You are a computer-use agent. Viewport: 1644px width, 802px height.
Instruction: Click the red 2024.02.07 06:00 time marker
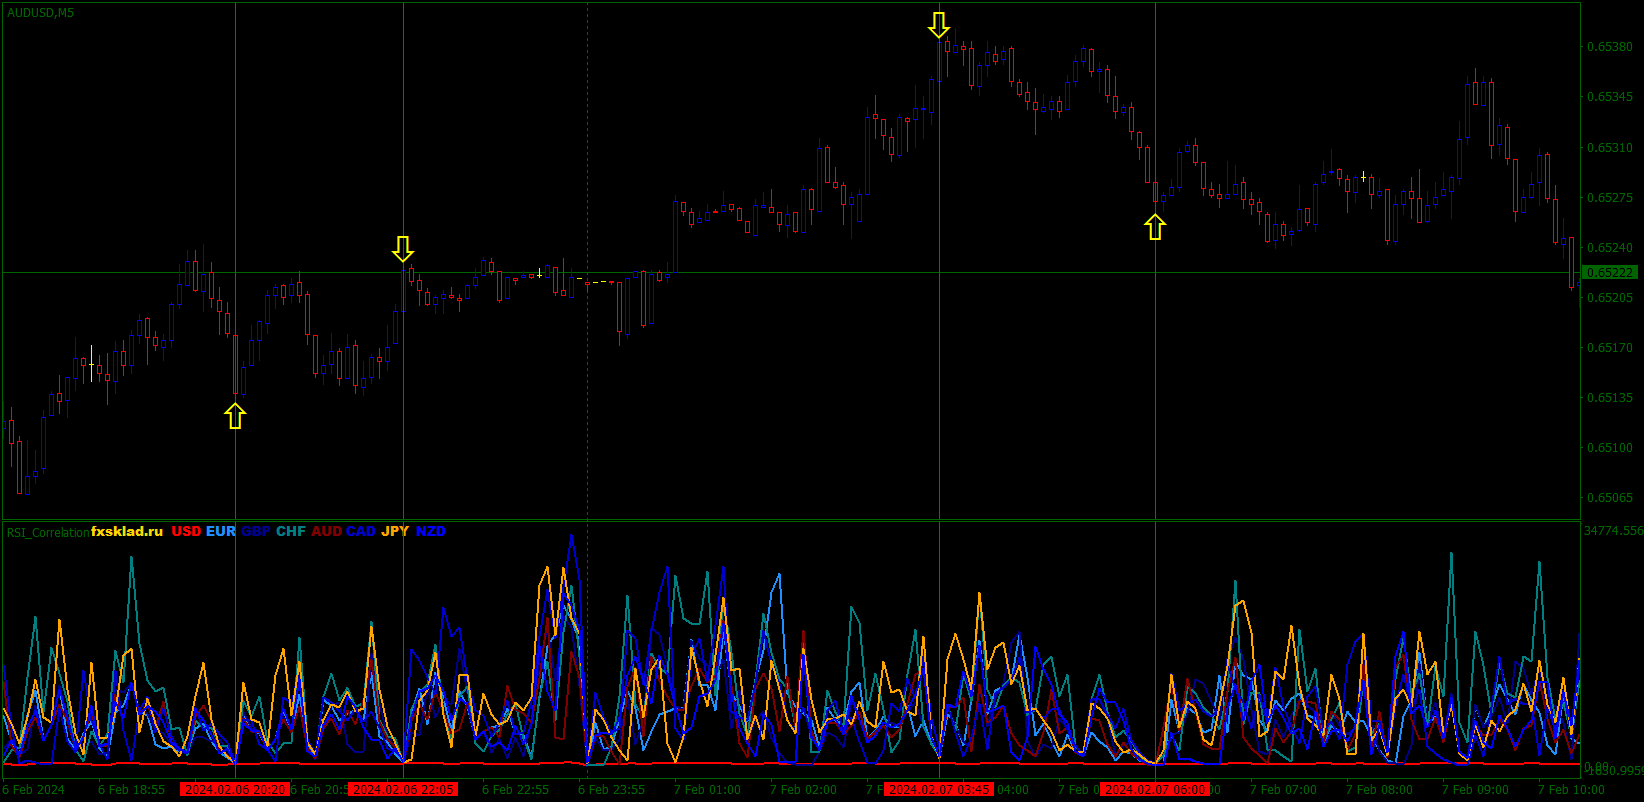1155,789
